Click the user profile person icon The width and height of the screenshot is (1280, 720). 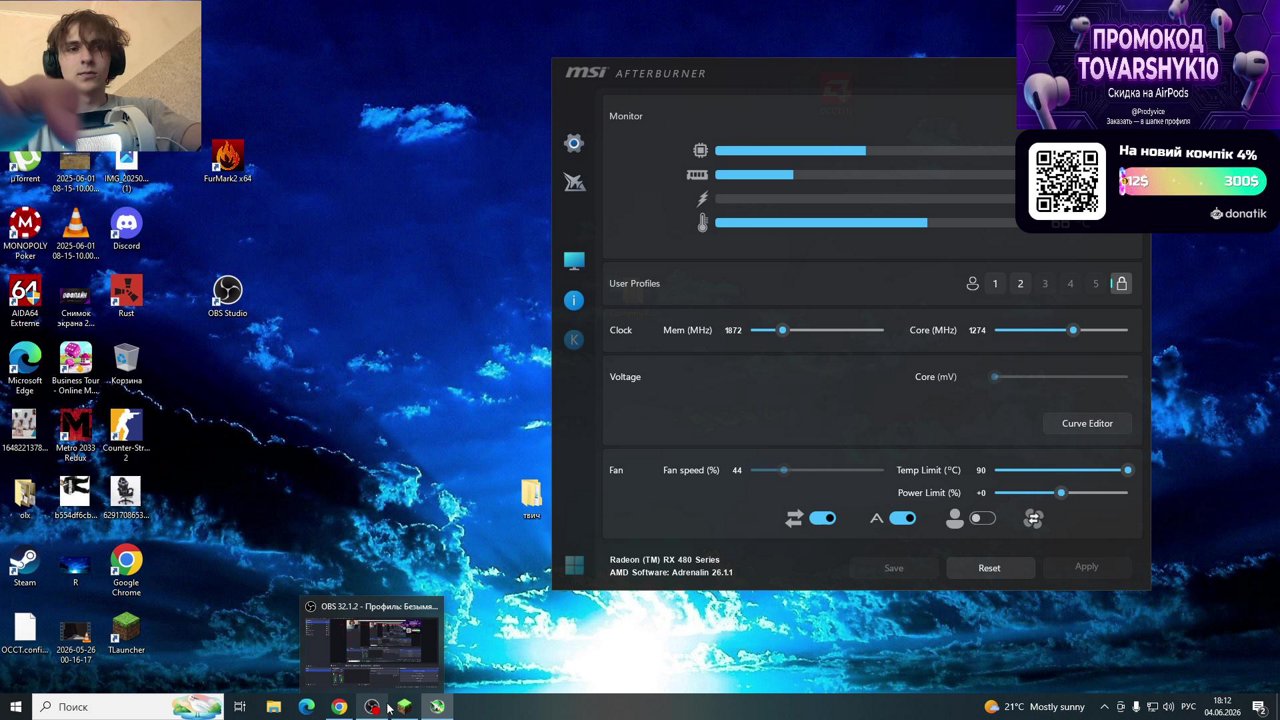(972, 284)
